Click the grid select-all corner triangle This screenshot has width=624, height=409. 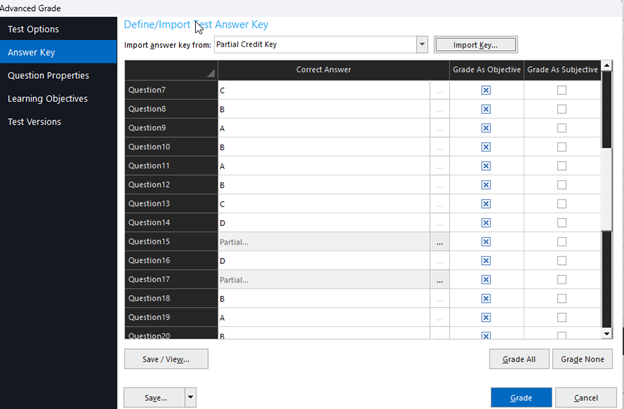coord(210,74)
